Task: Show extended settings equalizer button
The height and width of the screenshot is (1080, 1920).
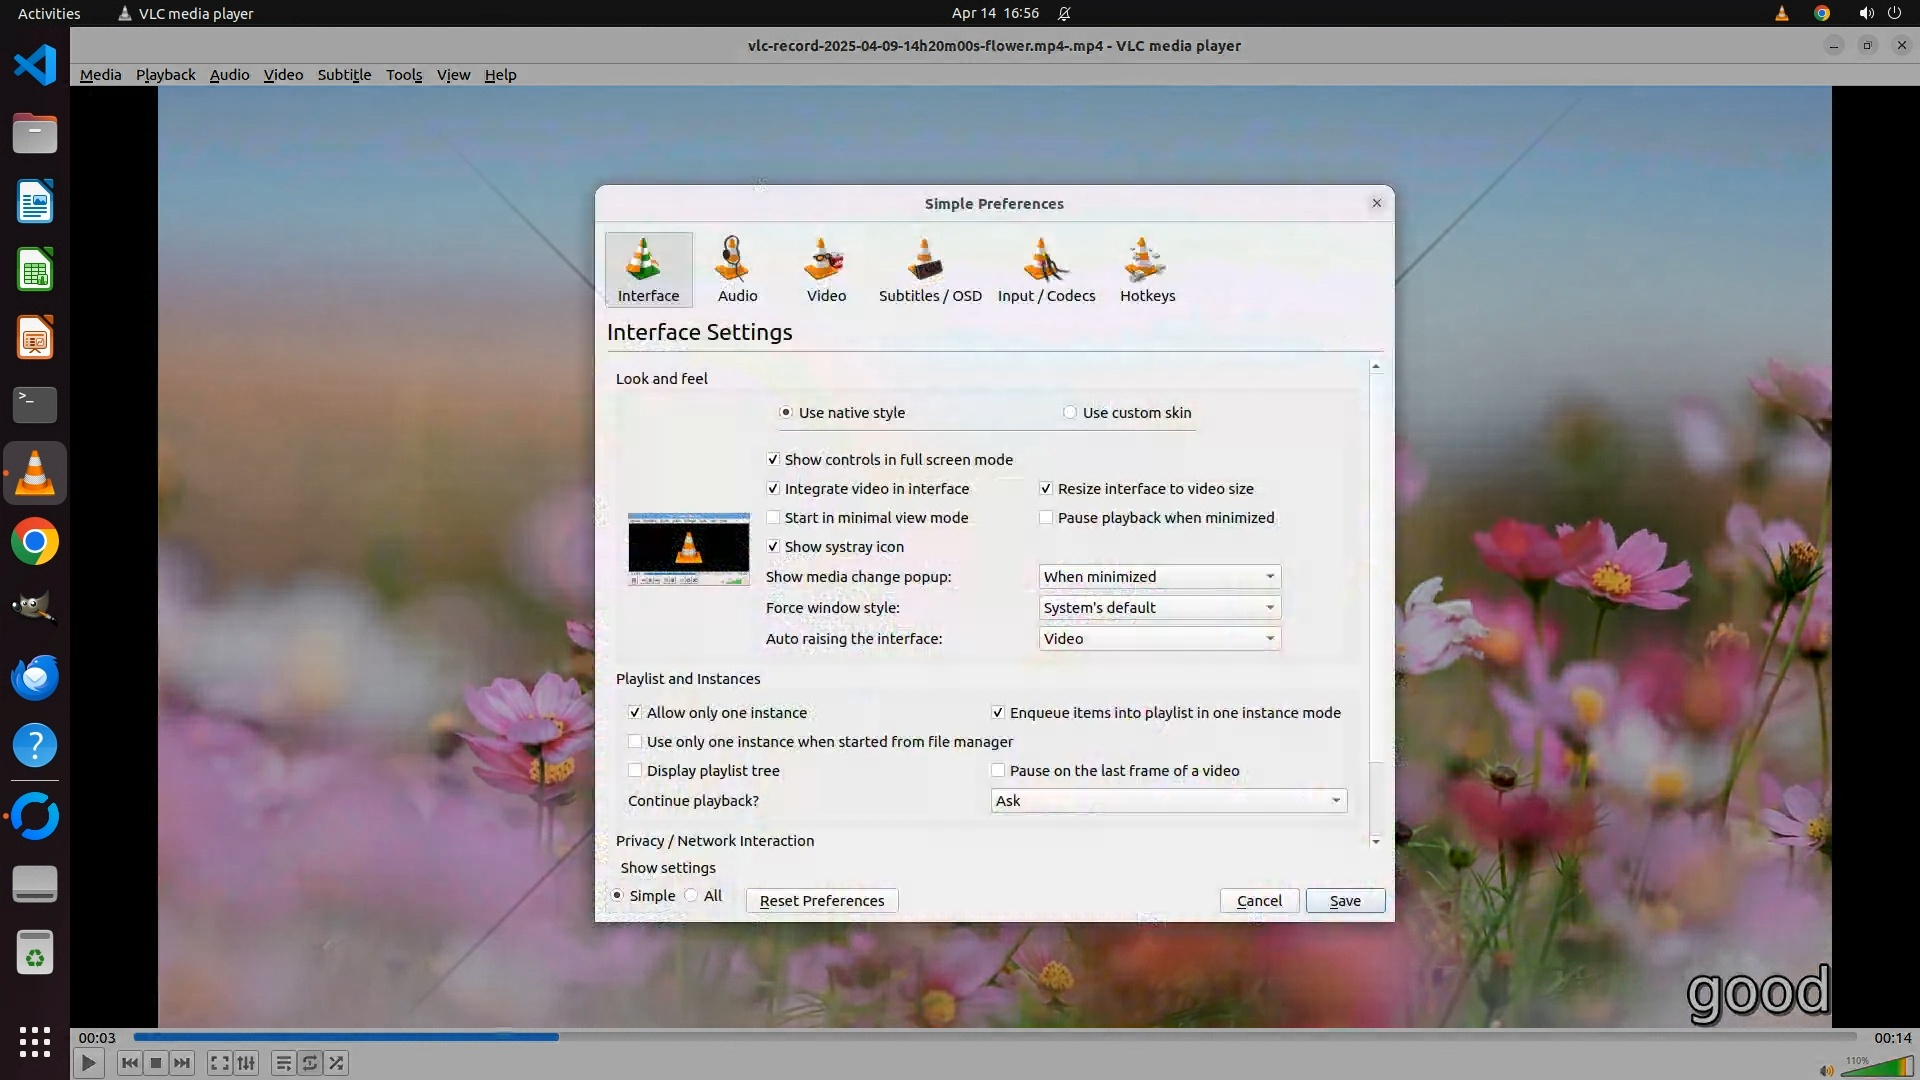Action: 246,1063
